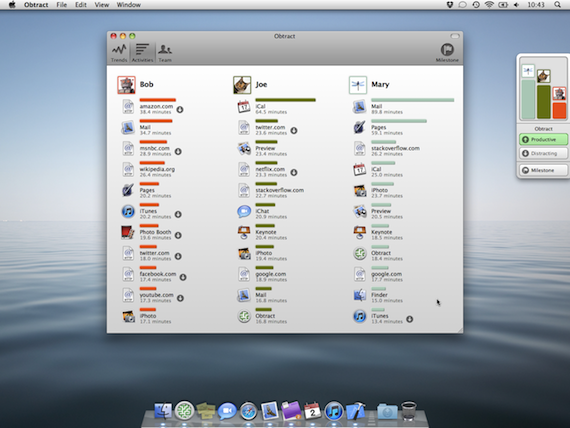Toggle distracting marker beside facebook.com

[183, 277]
